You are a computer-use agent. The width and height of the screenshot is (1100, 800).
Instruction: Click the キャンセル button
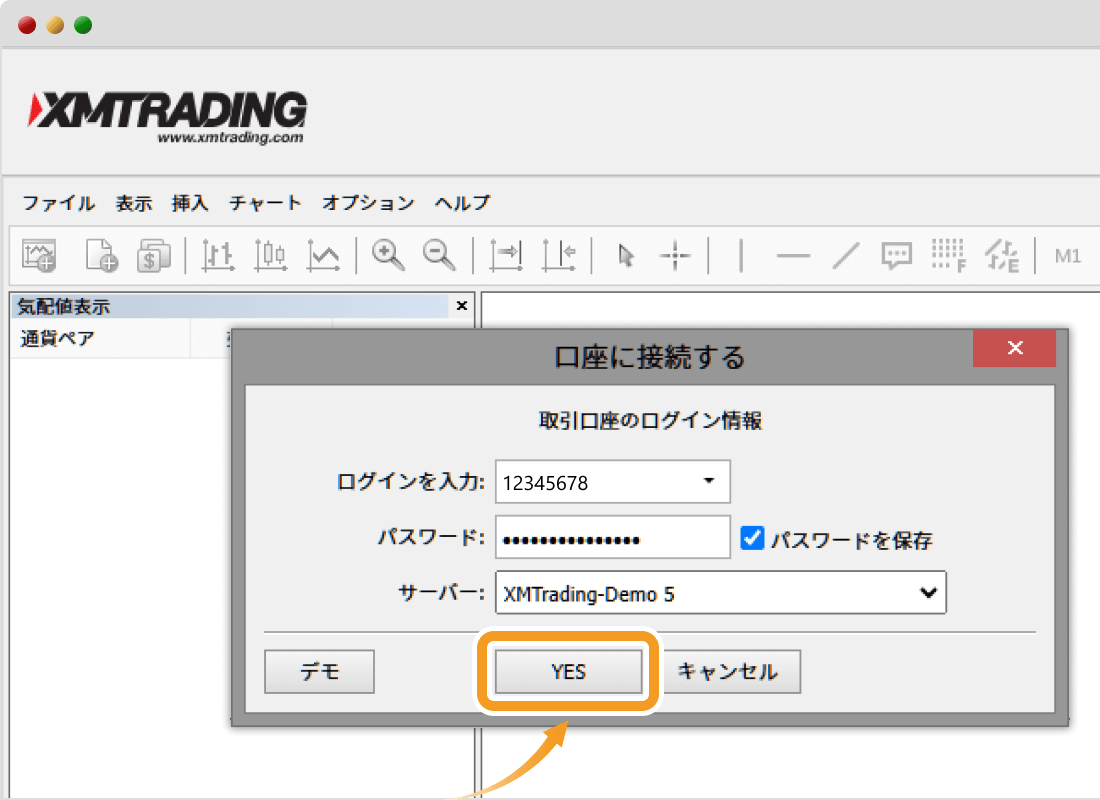pyautogui.click(x=730, y=672)
